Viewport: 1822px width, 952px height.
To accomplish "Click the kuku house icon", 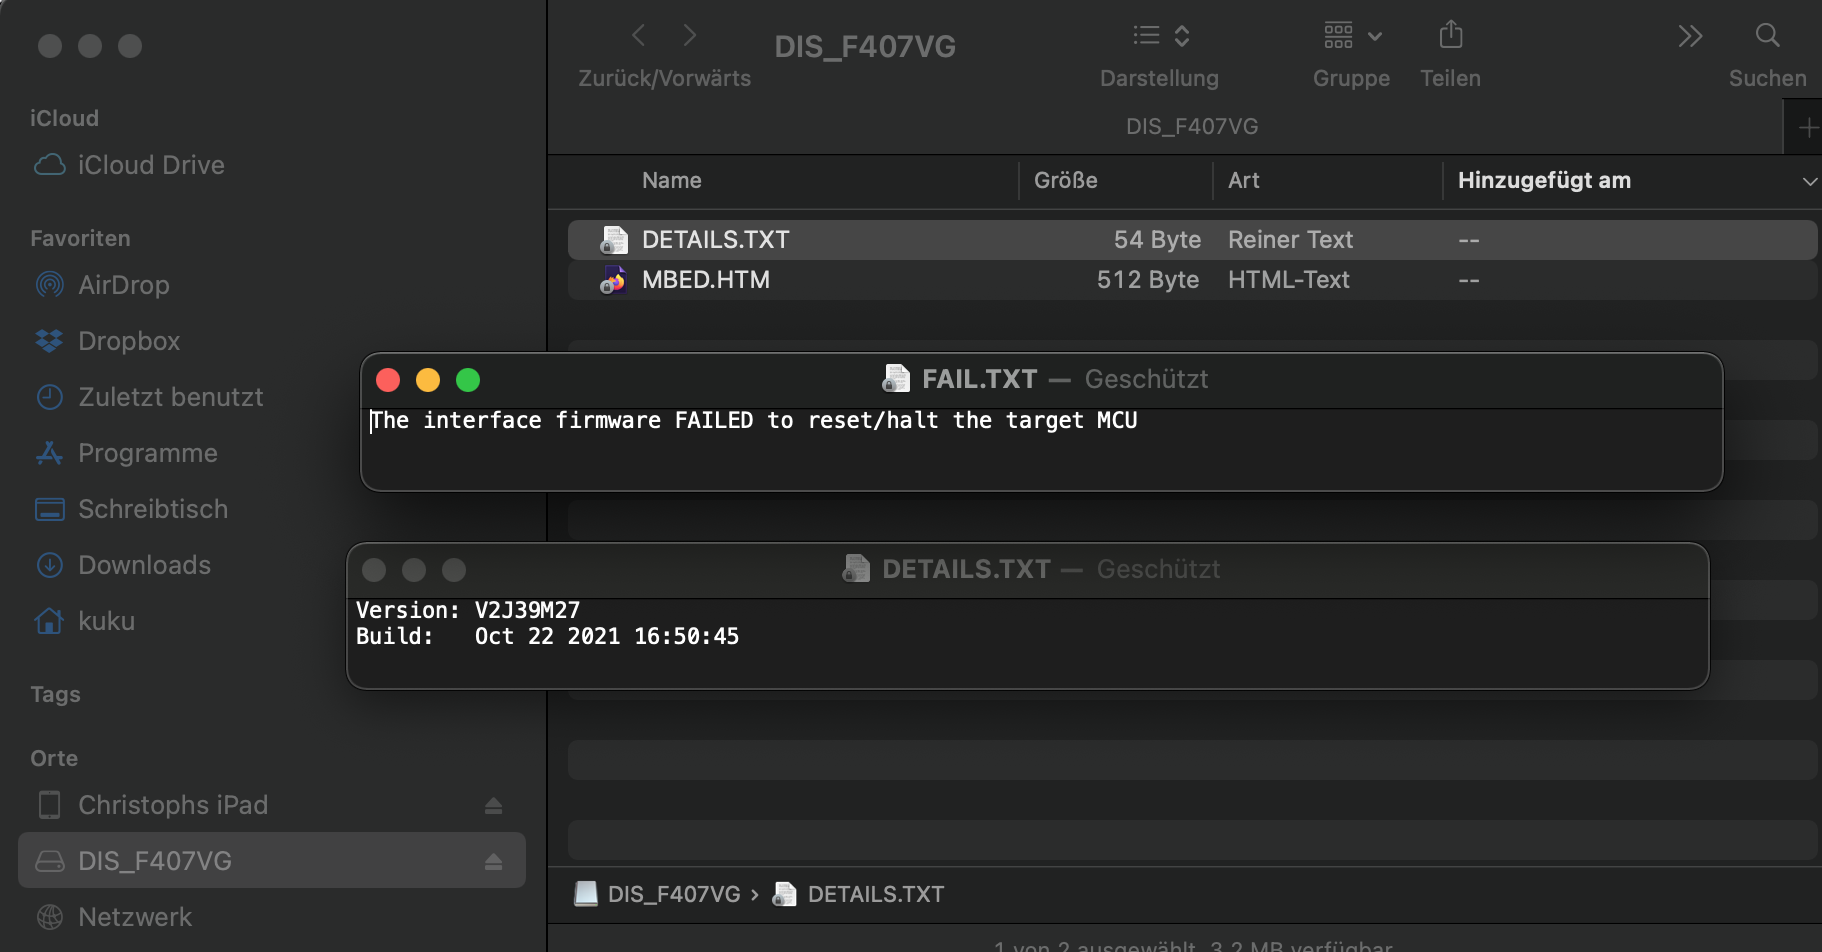I will 49,621.
